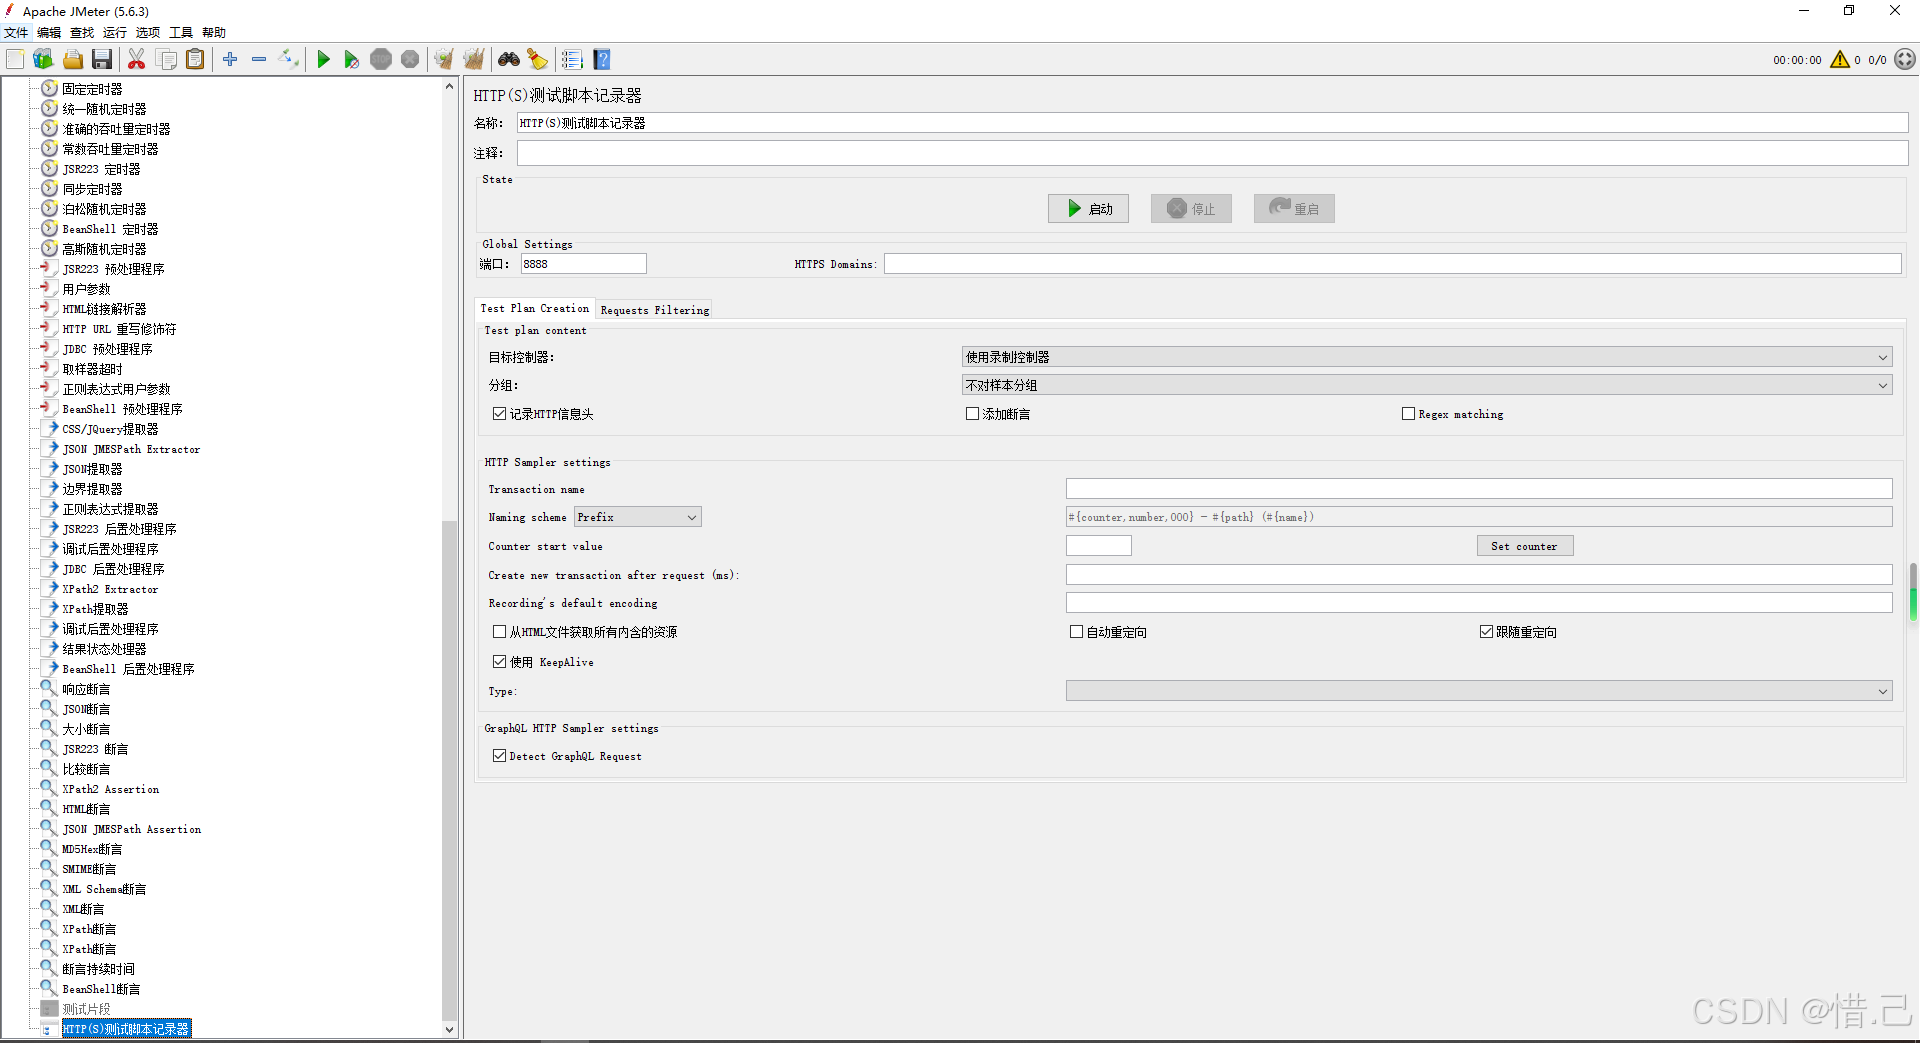
Task: Expand all nodes with plus icon
Action: [230, 59]
